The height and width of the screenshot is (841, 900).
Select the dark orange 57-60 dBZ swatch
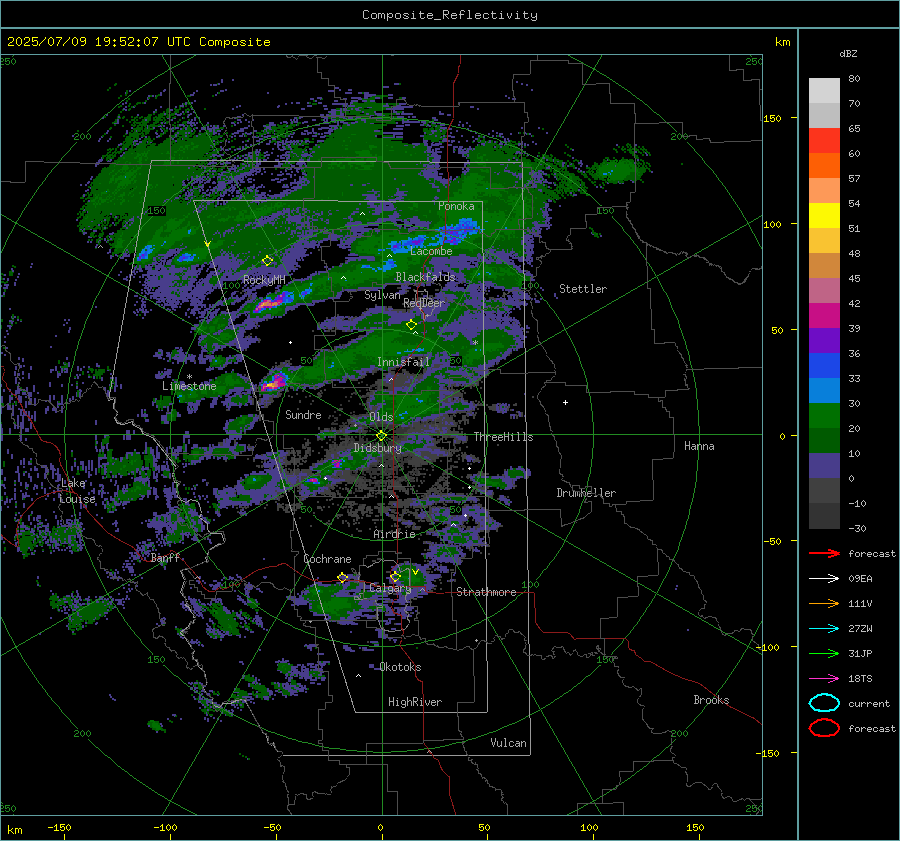point(824,166)
